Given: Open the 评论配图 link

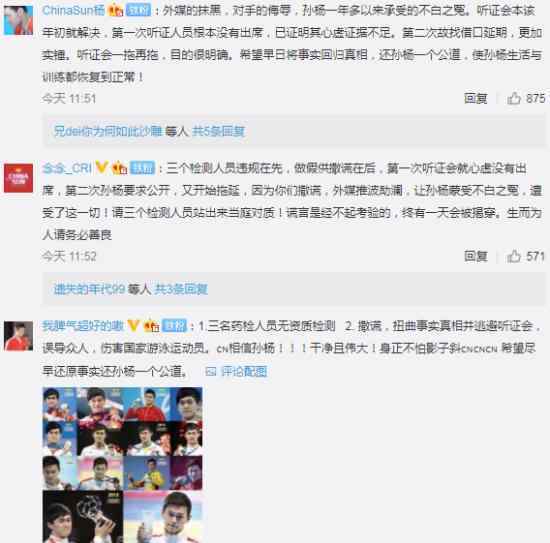Looking at the screenshot, I should (244, 371).
